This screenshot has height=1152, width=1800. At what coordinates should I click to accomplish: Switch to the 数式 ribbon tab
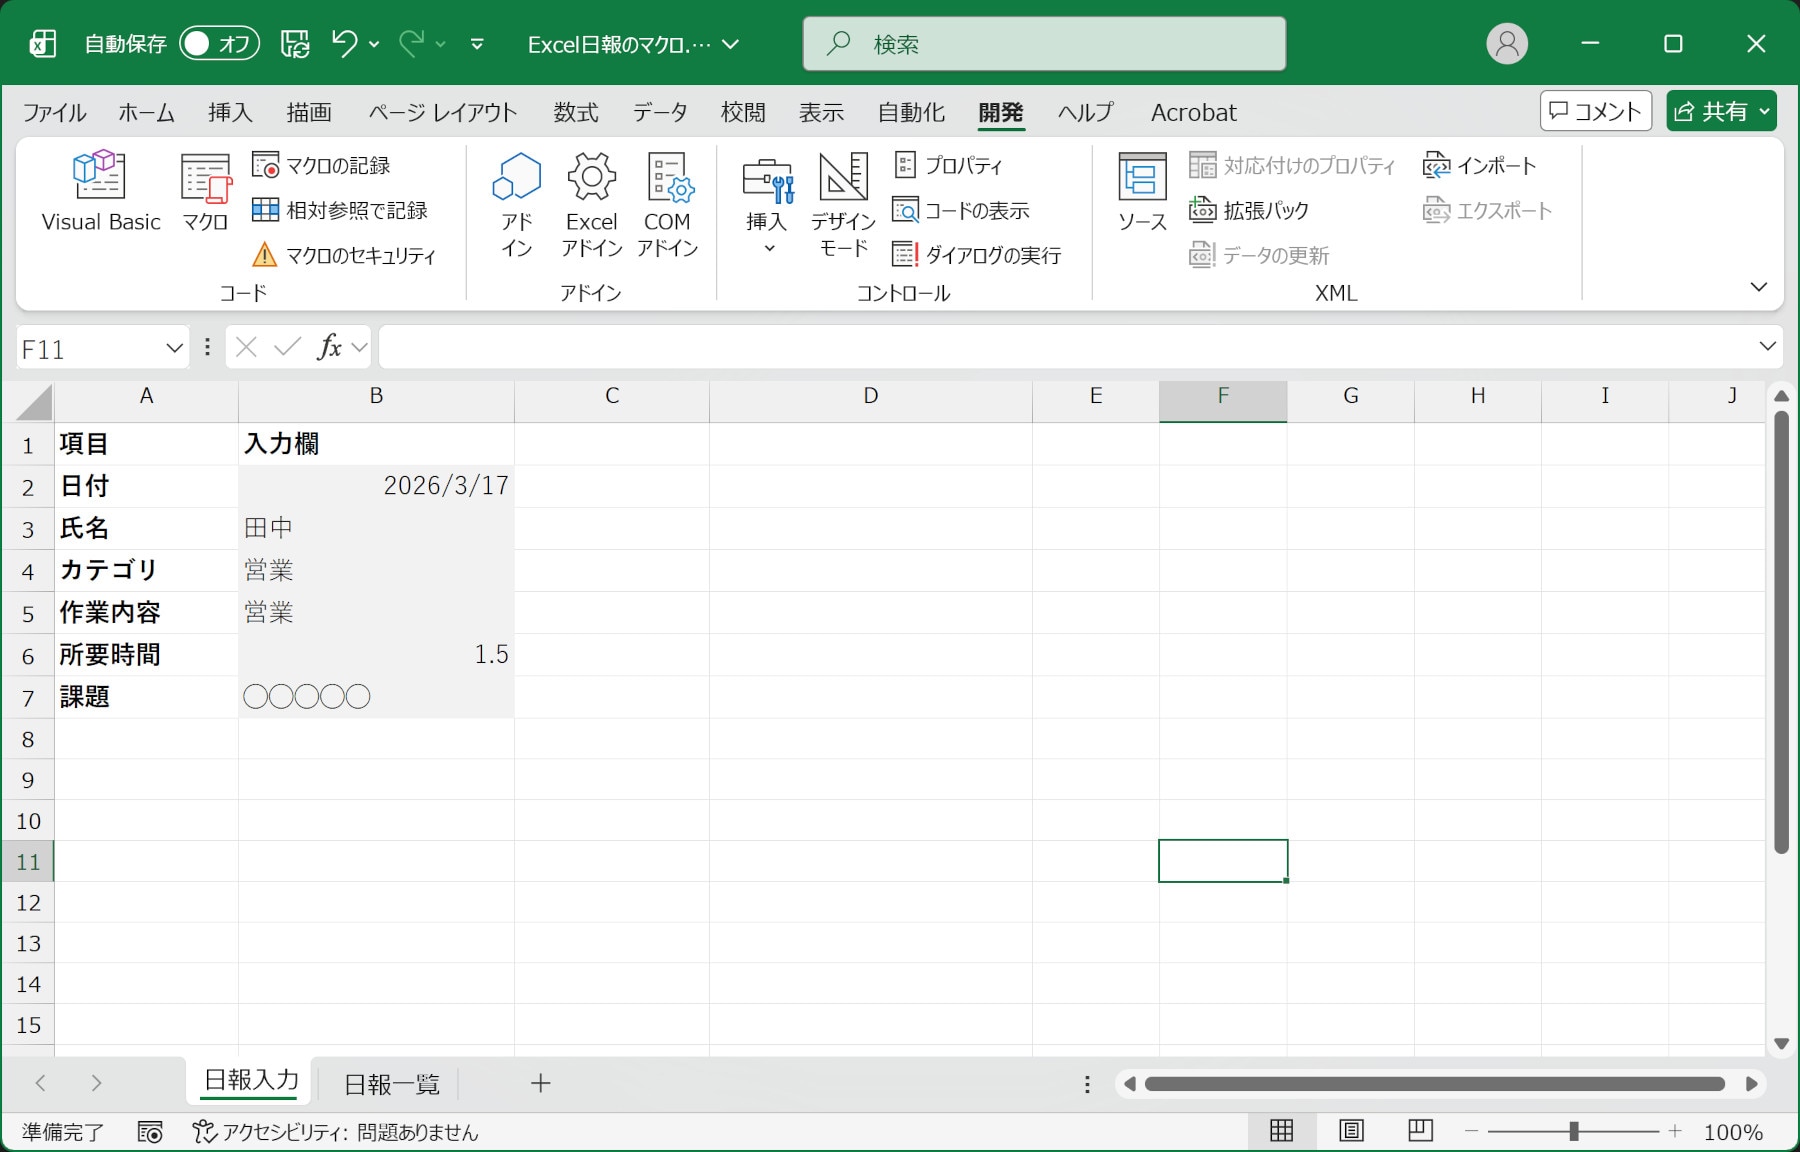click(x=576, y=112)
